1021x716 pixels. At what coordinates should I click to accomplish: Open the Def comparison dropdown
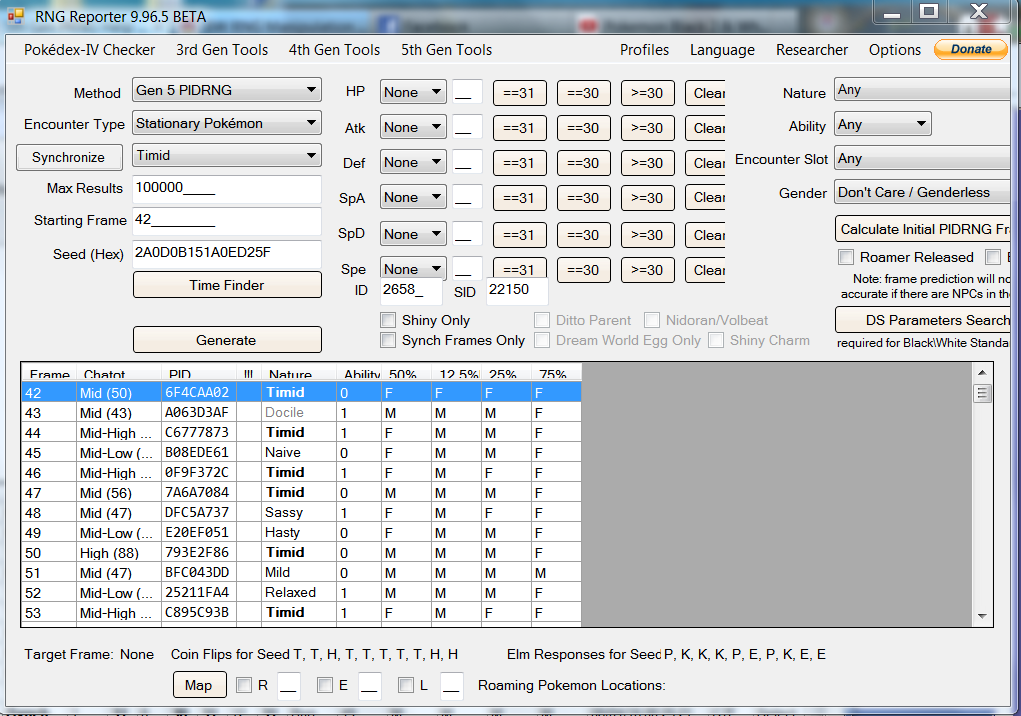coord(413,162)
